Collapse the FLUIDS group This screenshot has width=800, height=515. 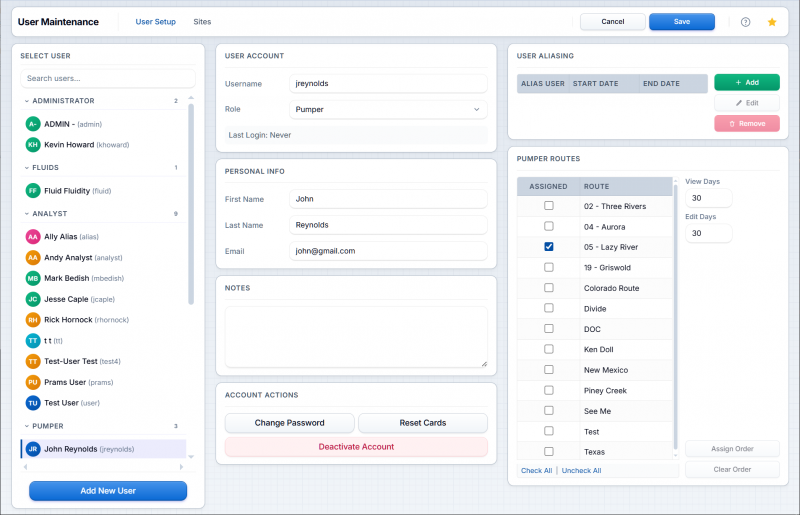(27, 167)
